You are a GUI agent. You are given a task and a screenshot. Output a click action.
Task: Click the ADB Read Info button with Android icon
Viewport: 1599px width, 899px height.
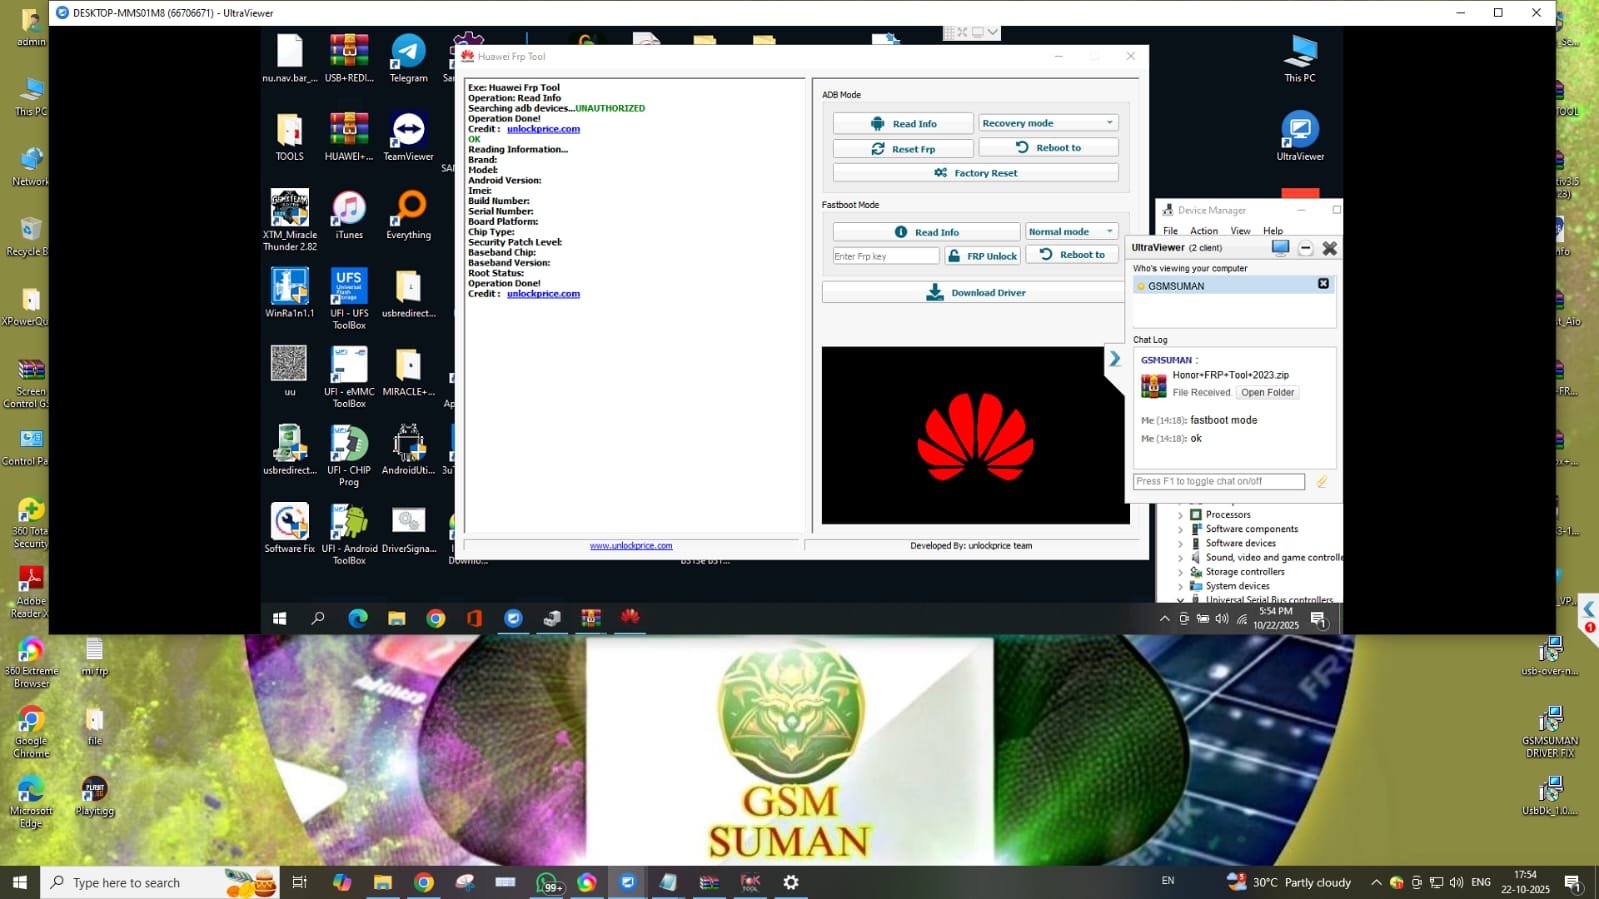[903, 124]
